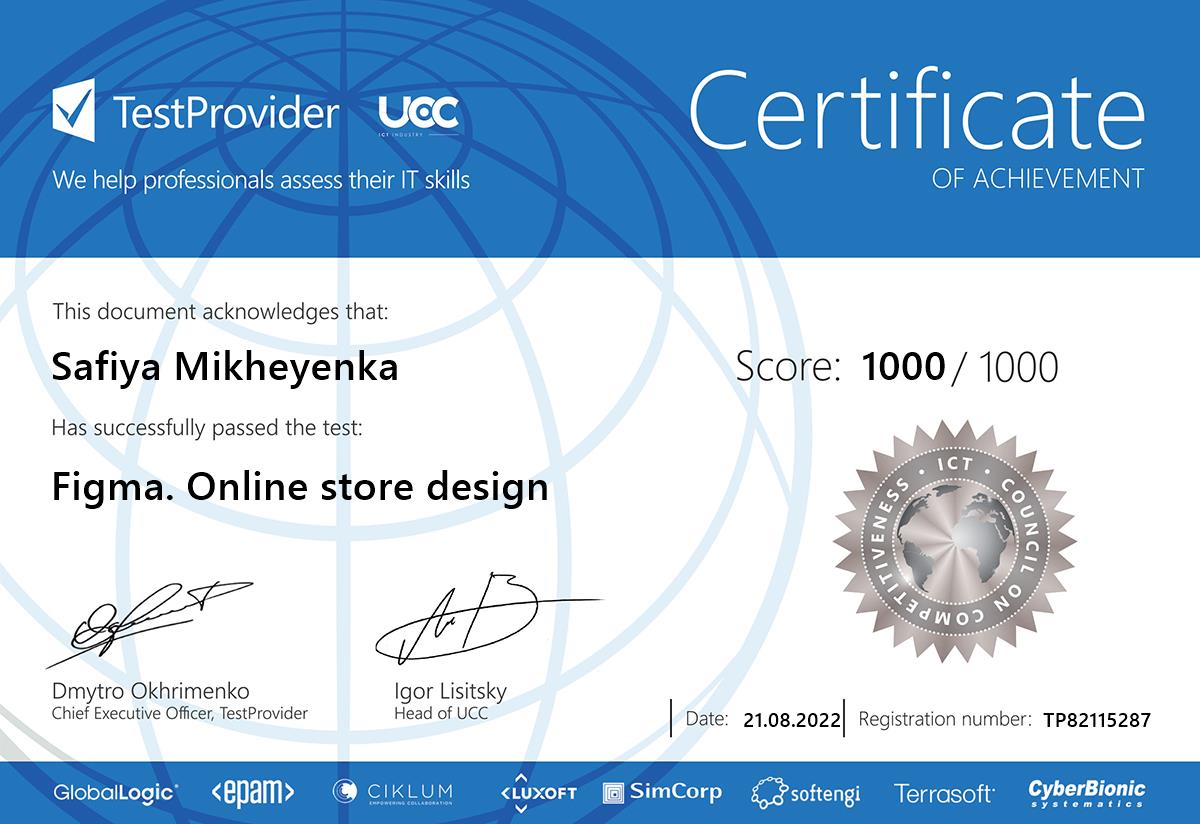Click the date 21.08.2022
Image resolution: width=1200 pixels, height=824 pixels.
(791, 719)
